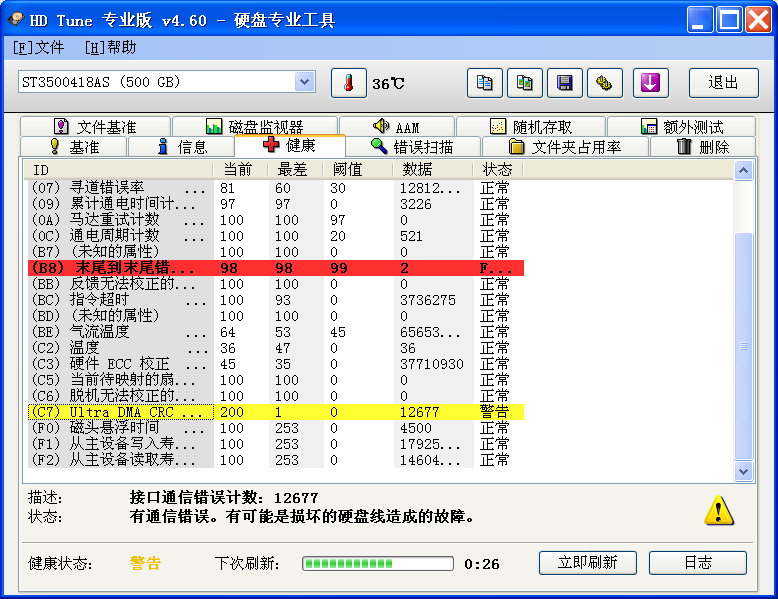Select the (F2) 从主设备读取寿 row
Image resolution: width=778 pixels, height=599 pixels.
pos(276,460)
